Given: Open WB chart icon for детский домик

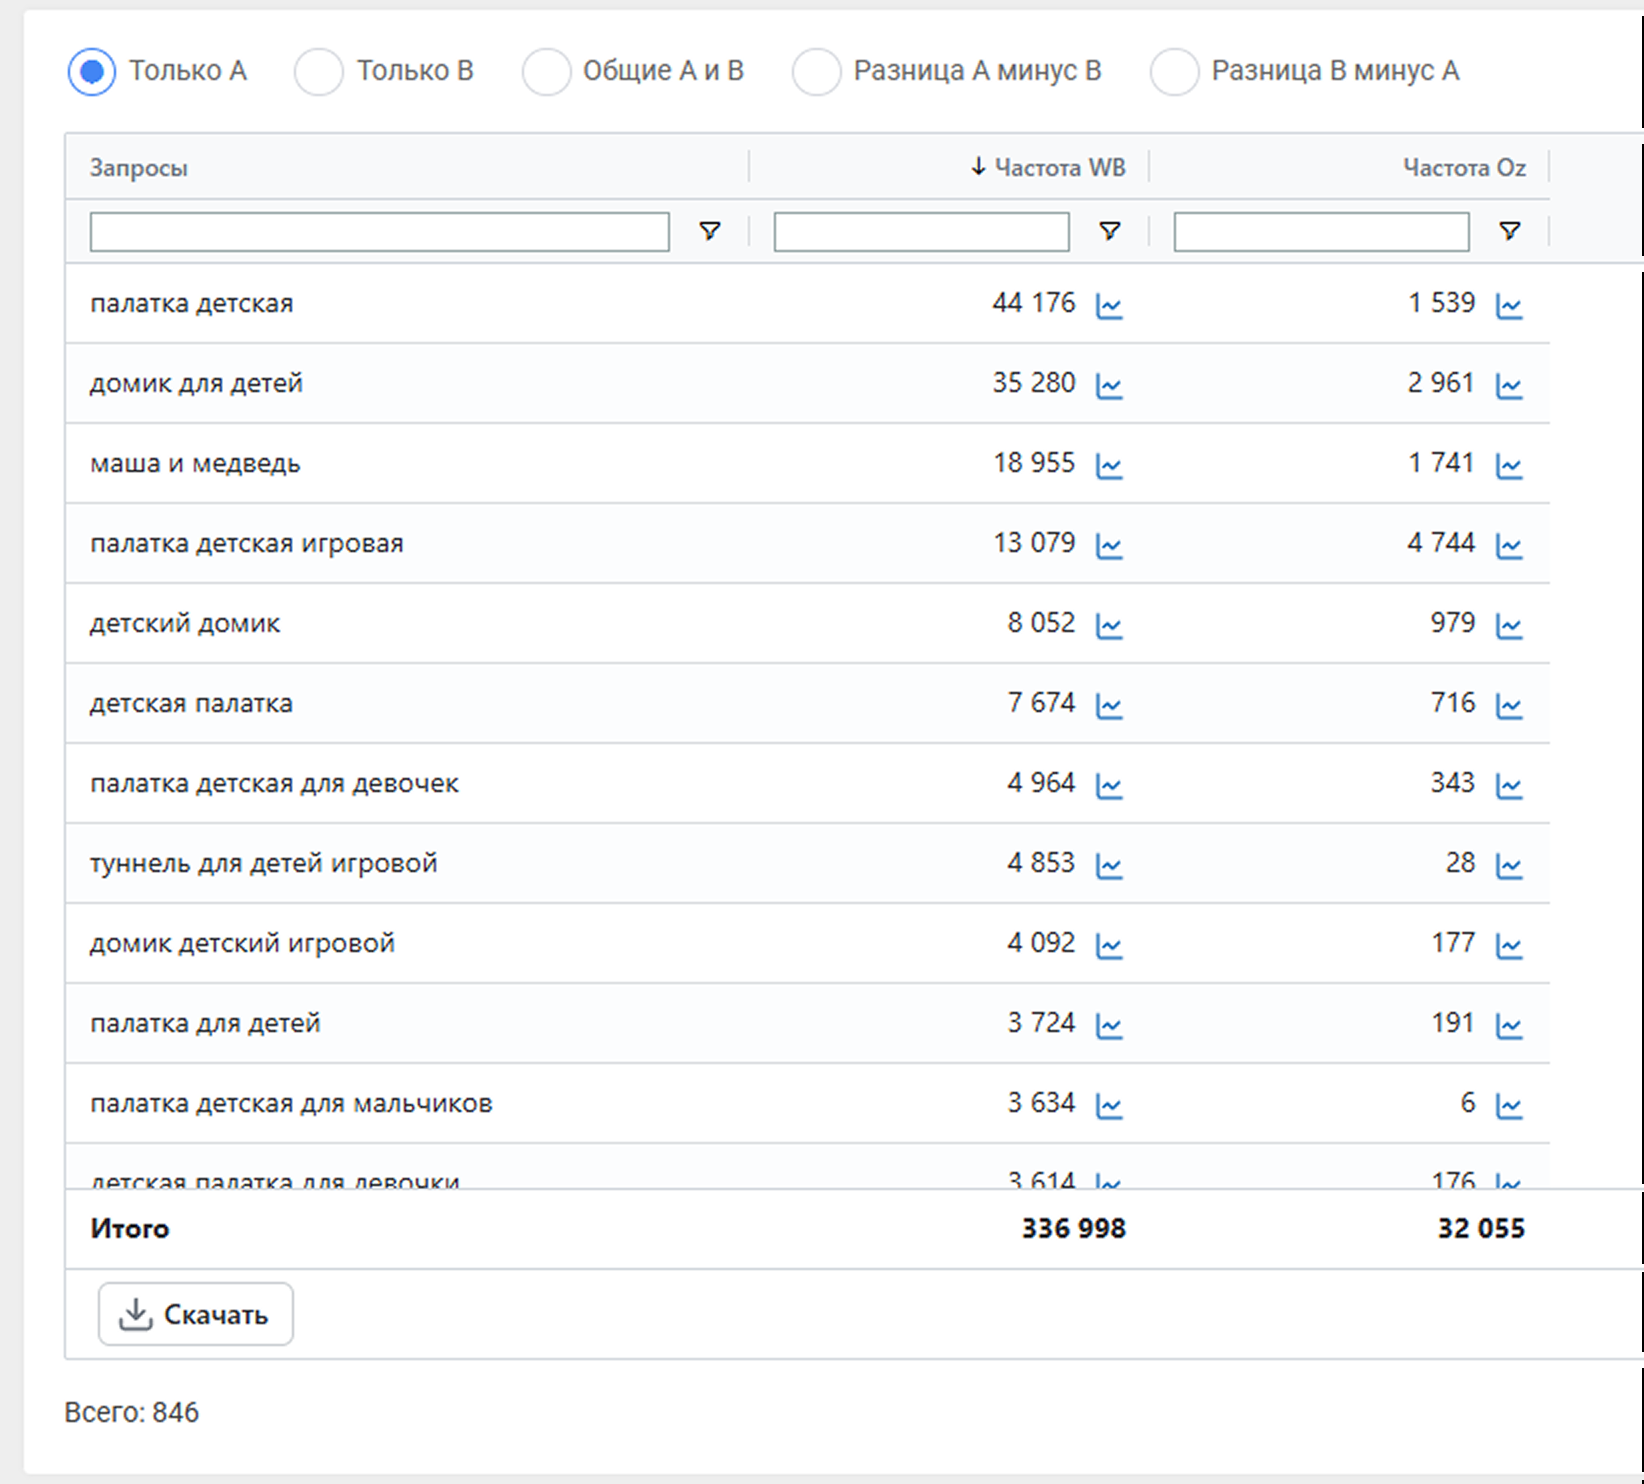Looking at the screenshot, I should pos(1109,626).
